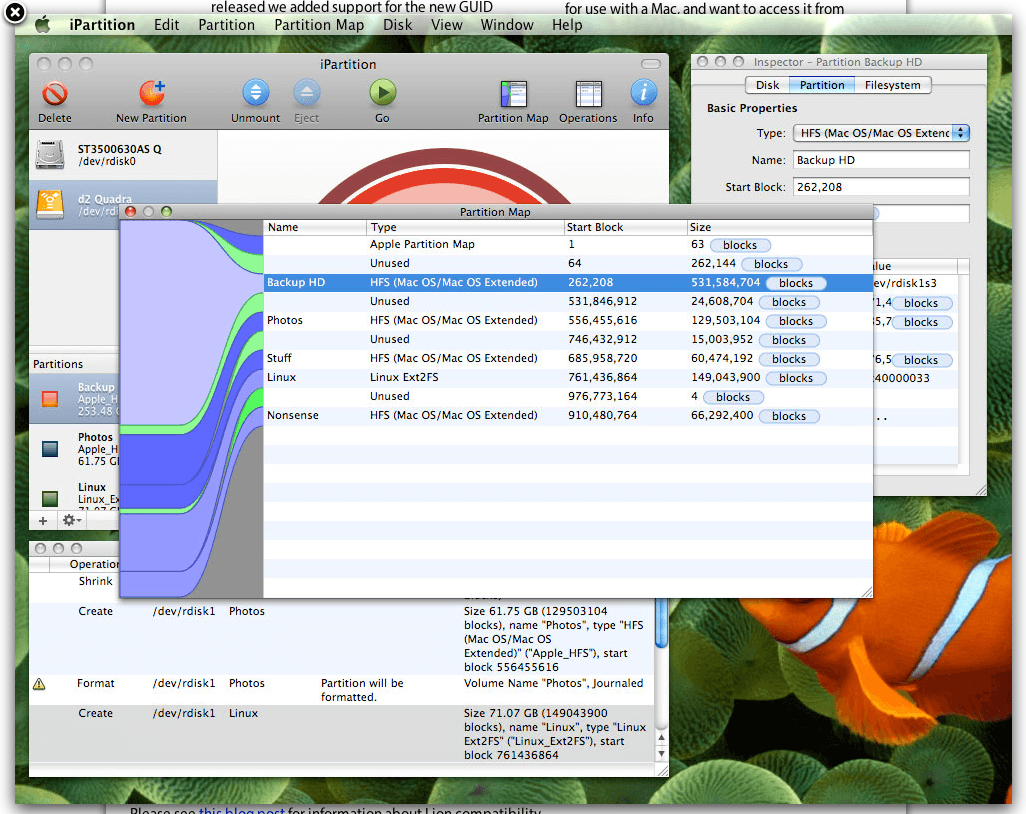Image resolution: width=1026 pixels, height=814 pixels.
Task: Open the Partition Map toolbar icon
Action: click(x=513, y=94)
